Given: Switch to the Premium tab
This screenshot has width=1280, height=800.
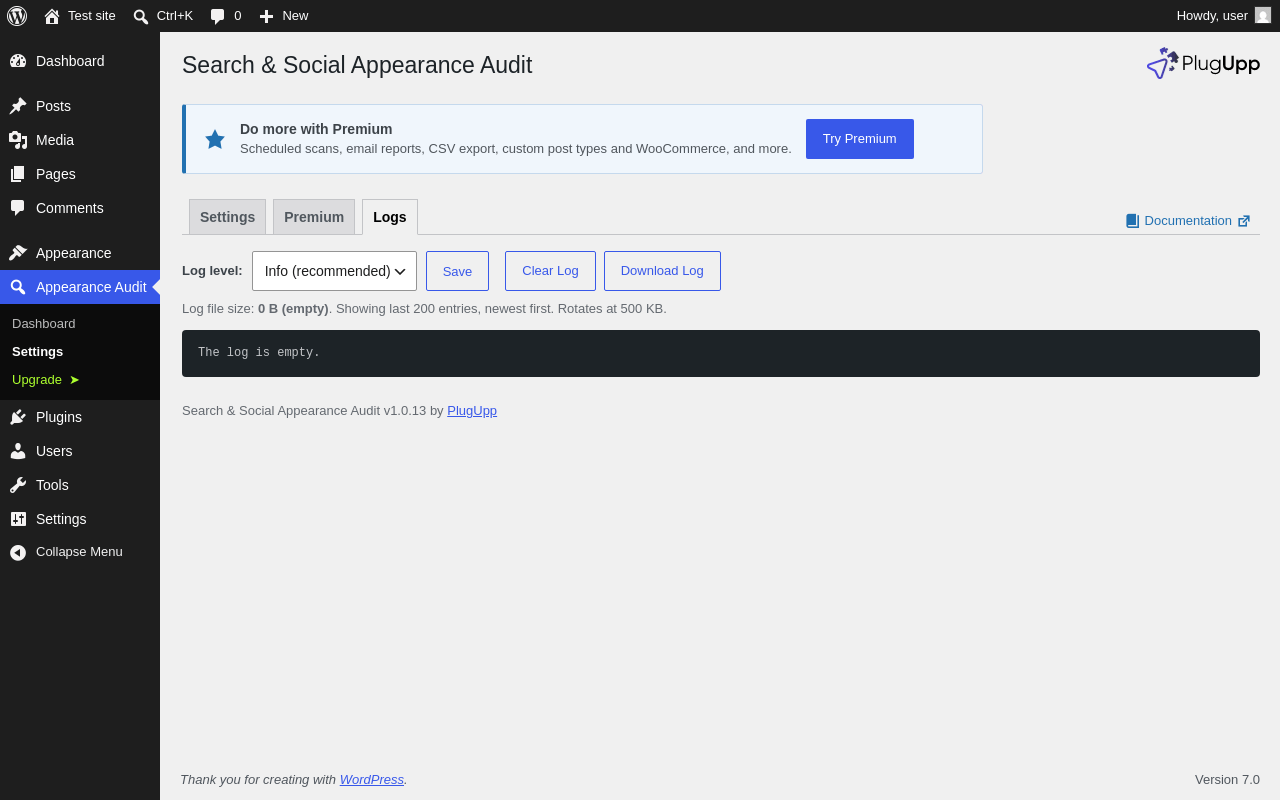Looking at the screenshot, I should coord(314,217).
